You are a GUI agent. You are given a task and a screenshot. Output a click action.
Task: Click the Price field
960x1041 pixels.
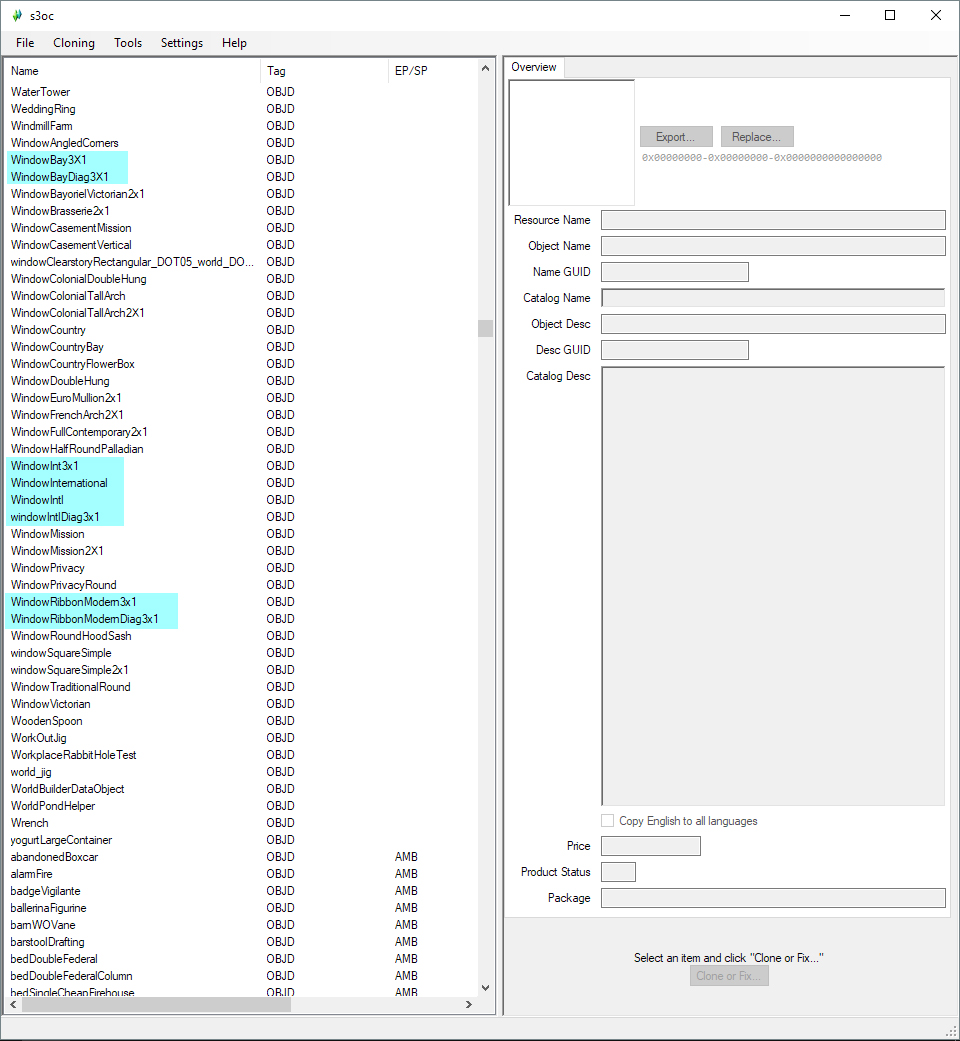(651, 846)
